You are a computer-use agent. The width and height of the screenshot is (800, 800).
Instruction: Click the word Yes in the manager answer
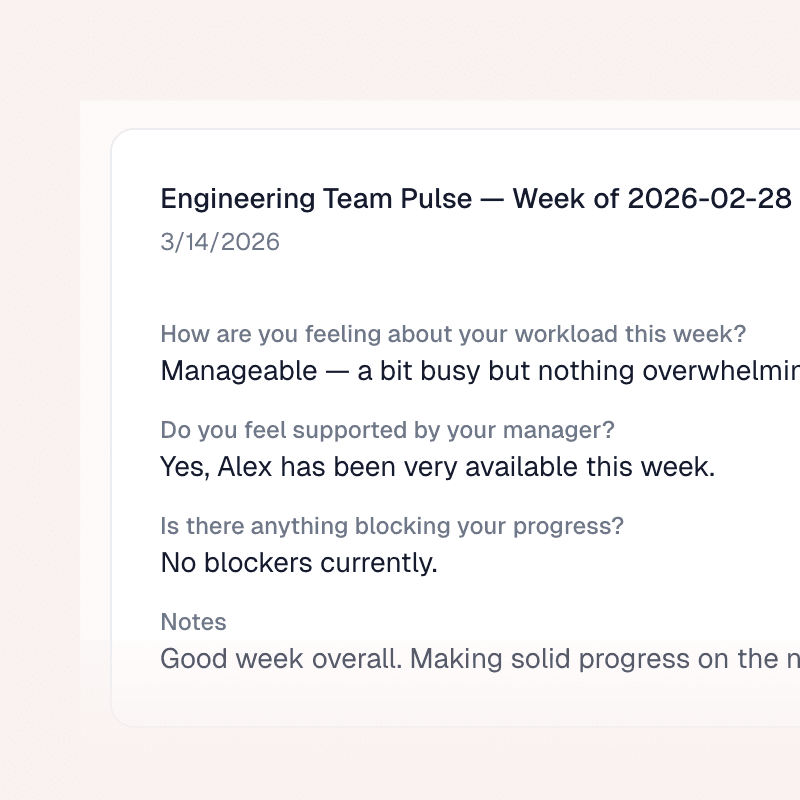pyautogui.click(x=183, y=467)
